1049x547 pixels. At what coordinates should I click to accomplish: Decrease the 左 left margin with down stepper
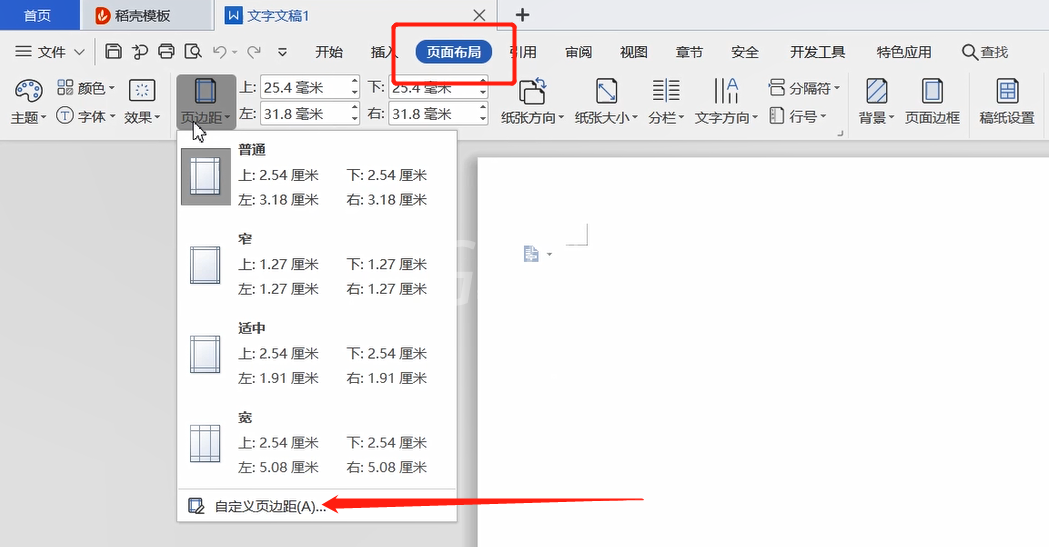point(355,120)
